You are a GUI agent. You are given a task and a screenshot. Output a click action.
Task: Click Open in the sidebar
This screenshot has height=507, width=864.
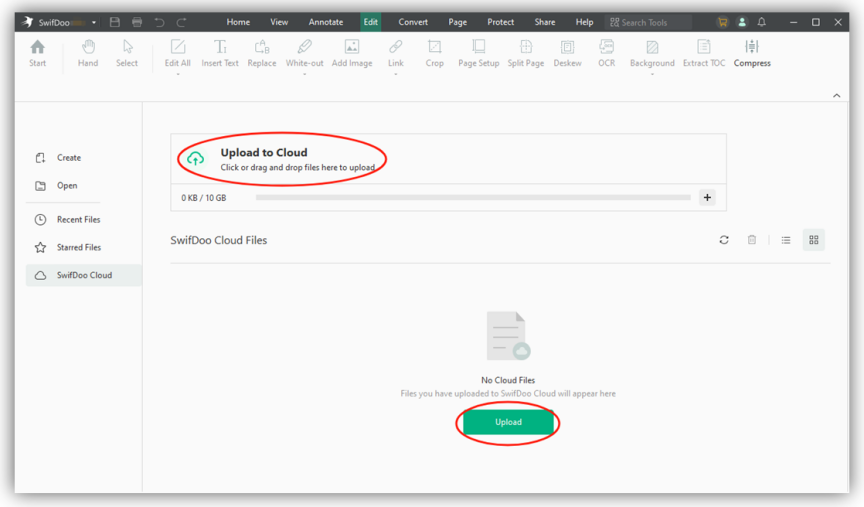click(x=67, y=186)
